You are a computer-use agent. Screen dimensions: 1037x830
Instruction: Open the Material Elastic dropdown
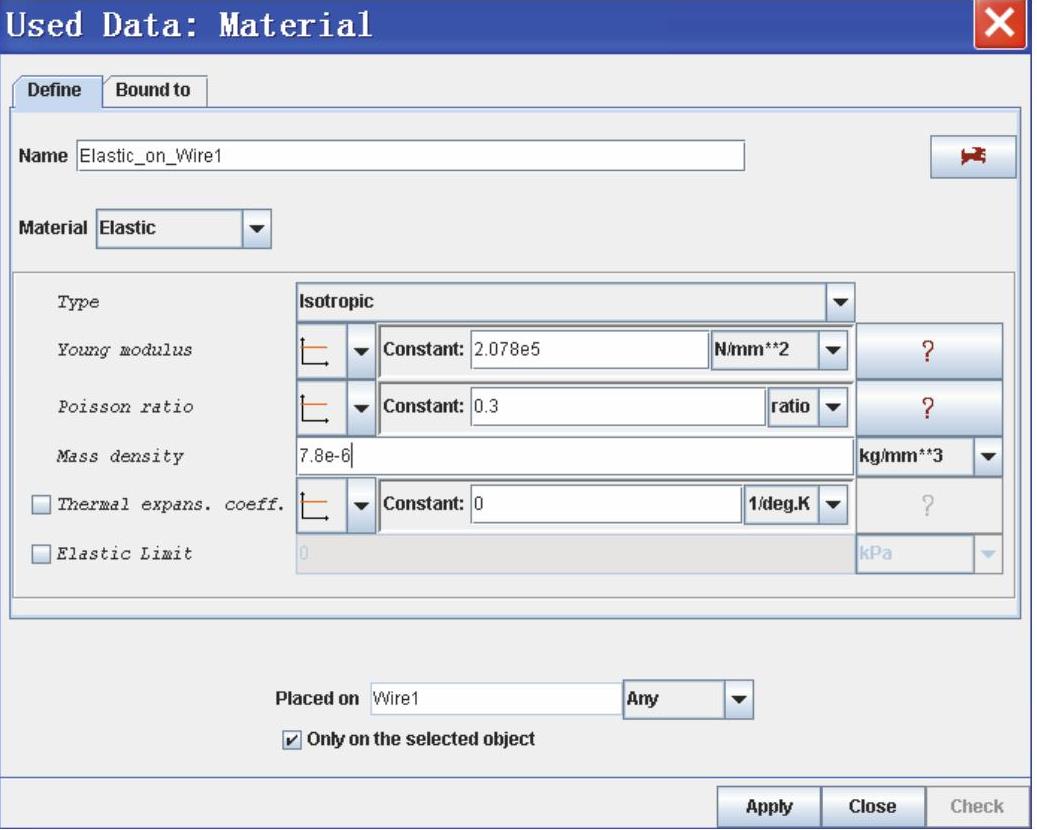pyautogui.click(x=257, y=228)
